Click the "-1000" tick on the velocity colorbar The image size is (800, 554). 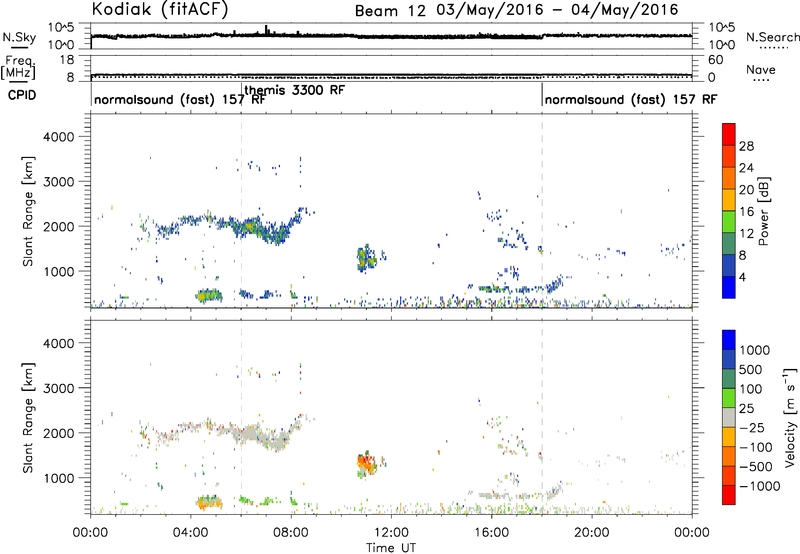759,486
